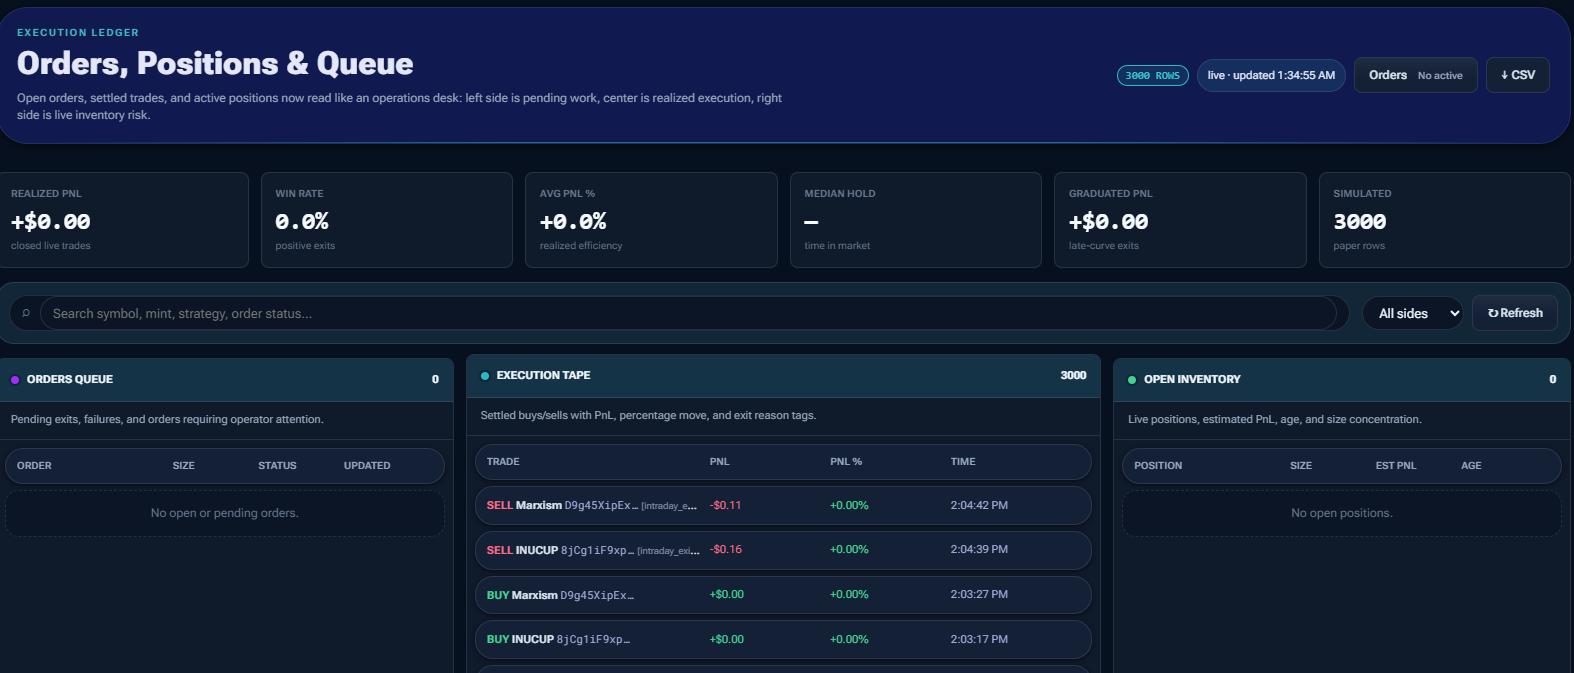
Task: Click the Win Rate card
Action: (x=387, y=220)
